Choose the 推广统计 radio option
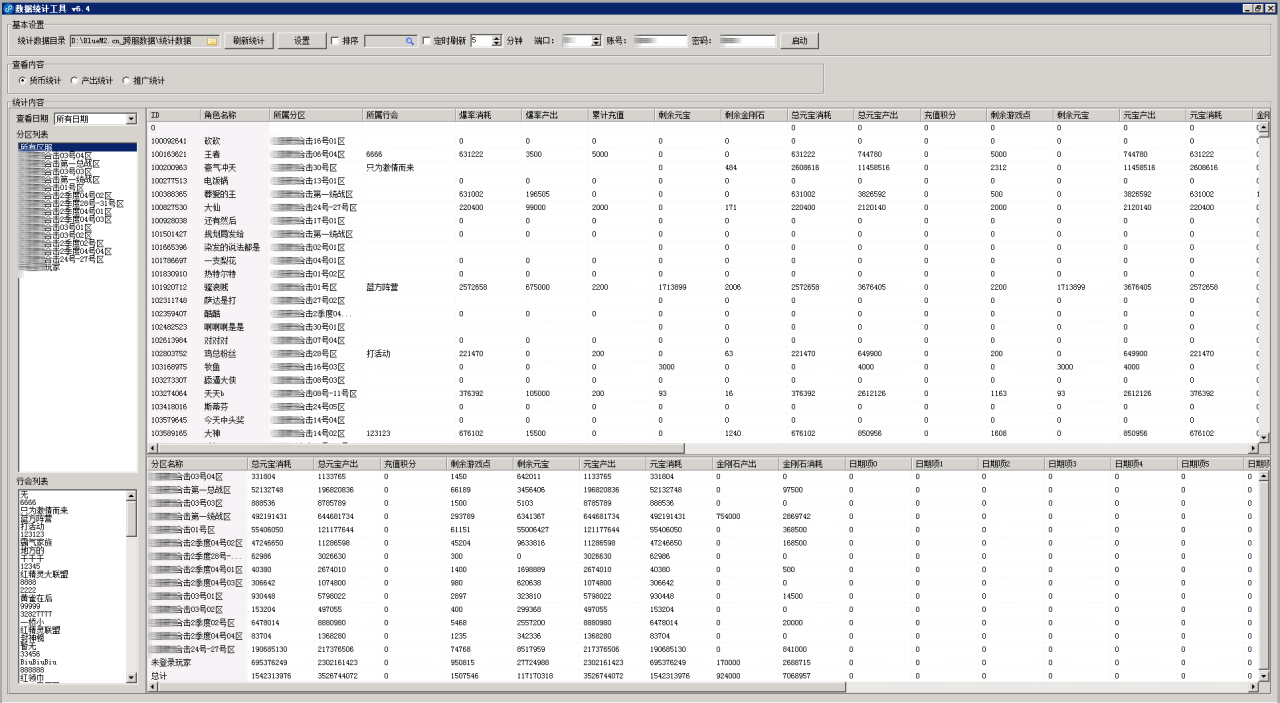This screenshot has height=703, width=1280. coord(126,80)
